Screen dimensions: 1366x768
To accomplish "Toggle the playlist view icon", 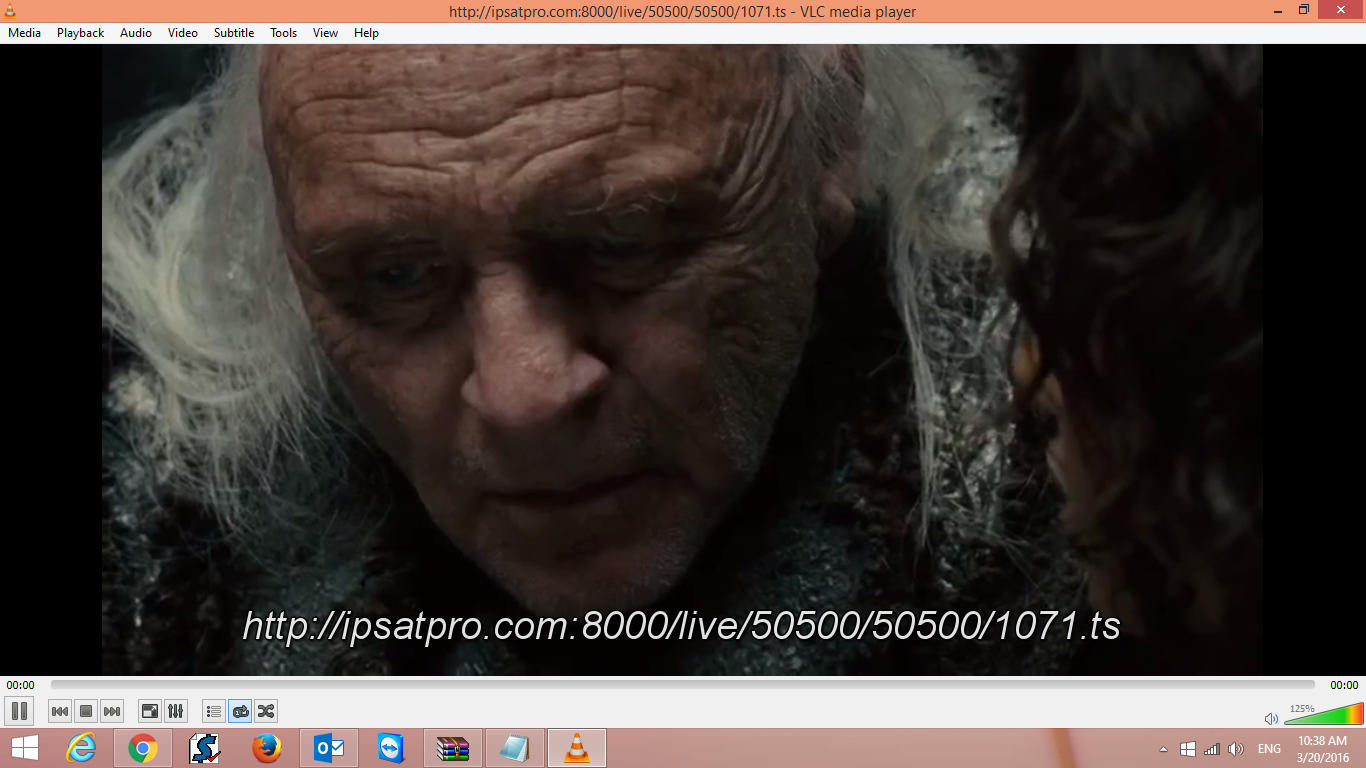I will [213, 711].
